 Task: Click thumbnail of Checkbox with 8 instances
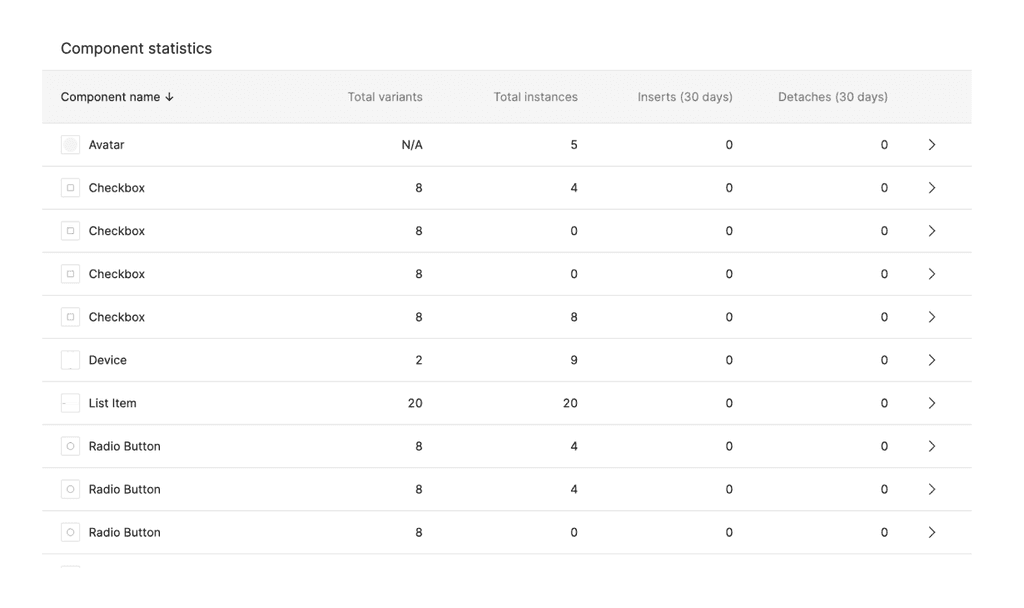(x=70, y=317)
